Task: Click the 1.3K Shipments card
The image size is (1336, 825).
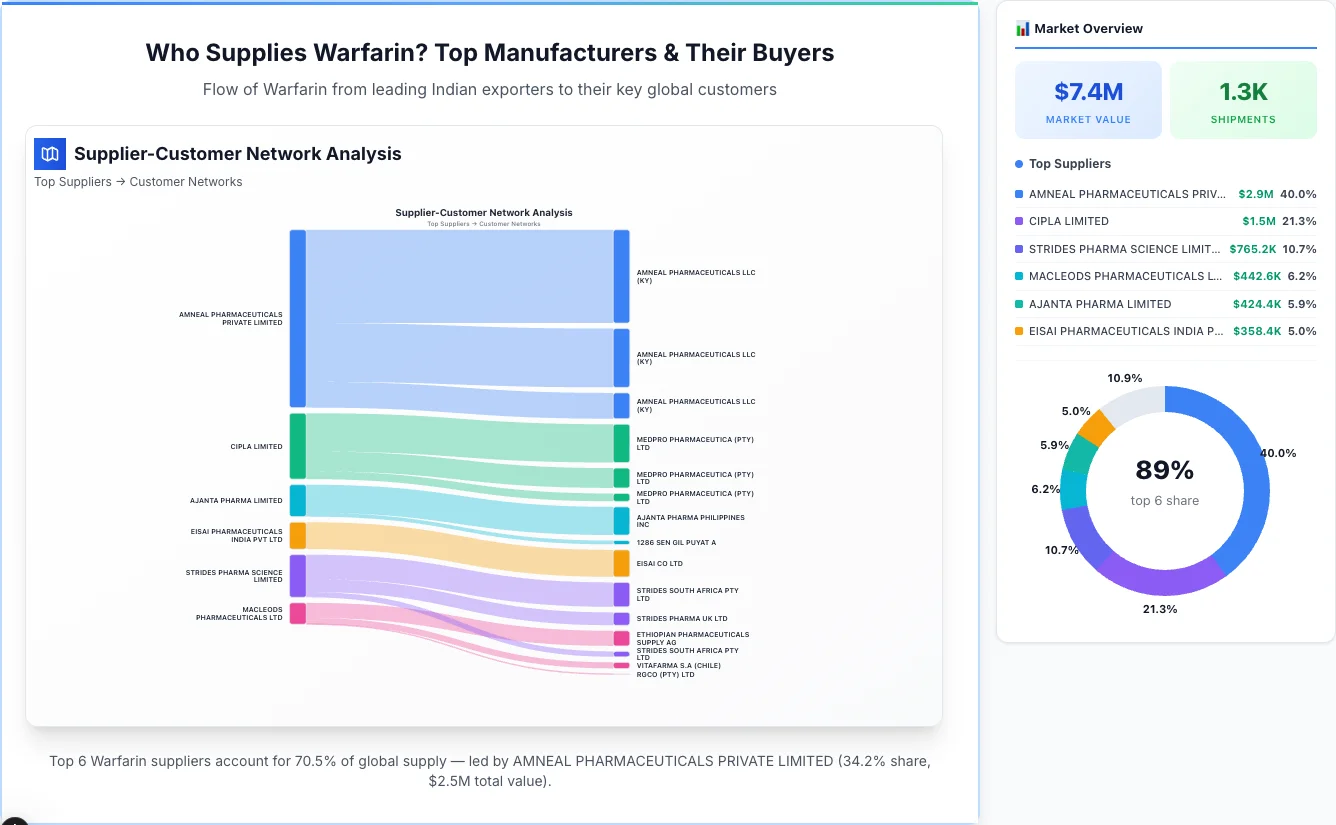Action: [x=1243, y=99]
